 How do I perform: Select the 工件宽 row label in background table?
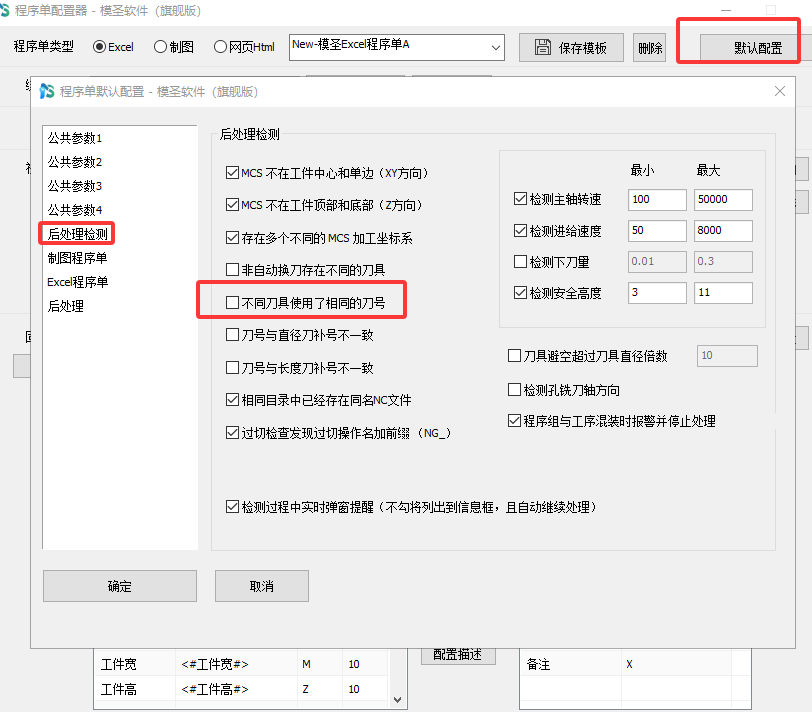119,664
